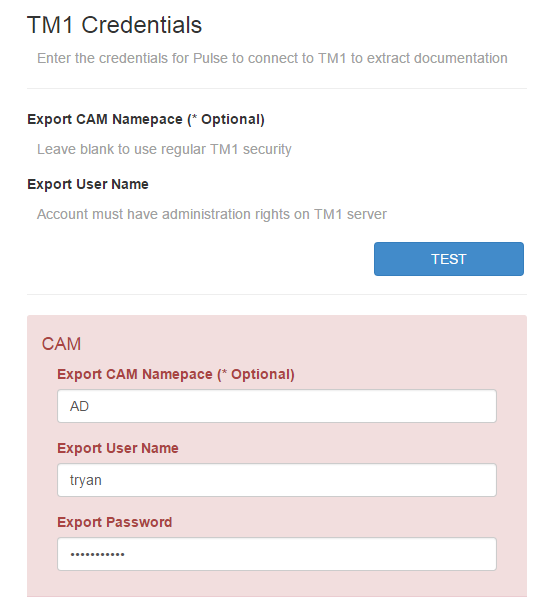Click the Export Password label
The height and width of the screenshot is (608, 545).
coord(114,522)
